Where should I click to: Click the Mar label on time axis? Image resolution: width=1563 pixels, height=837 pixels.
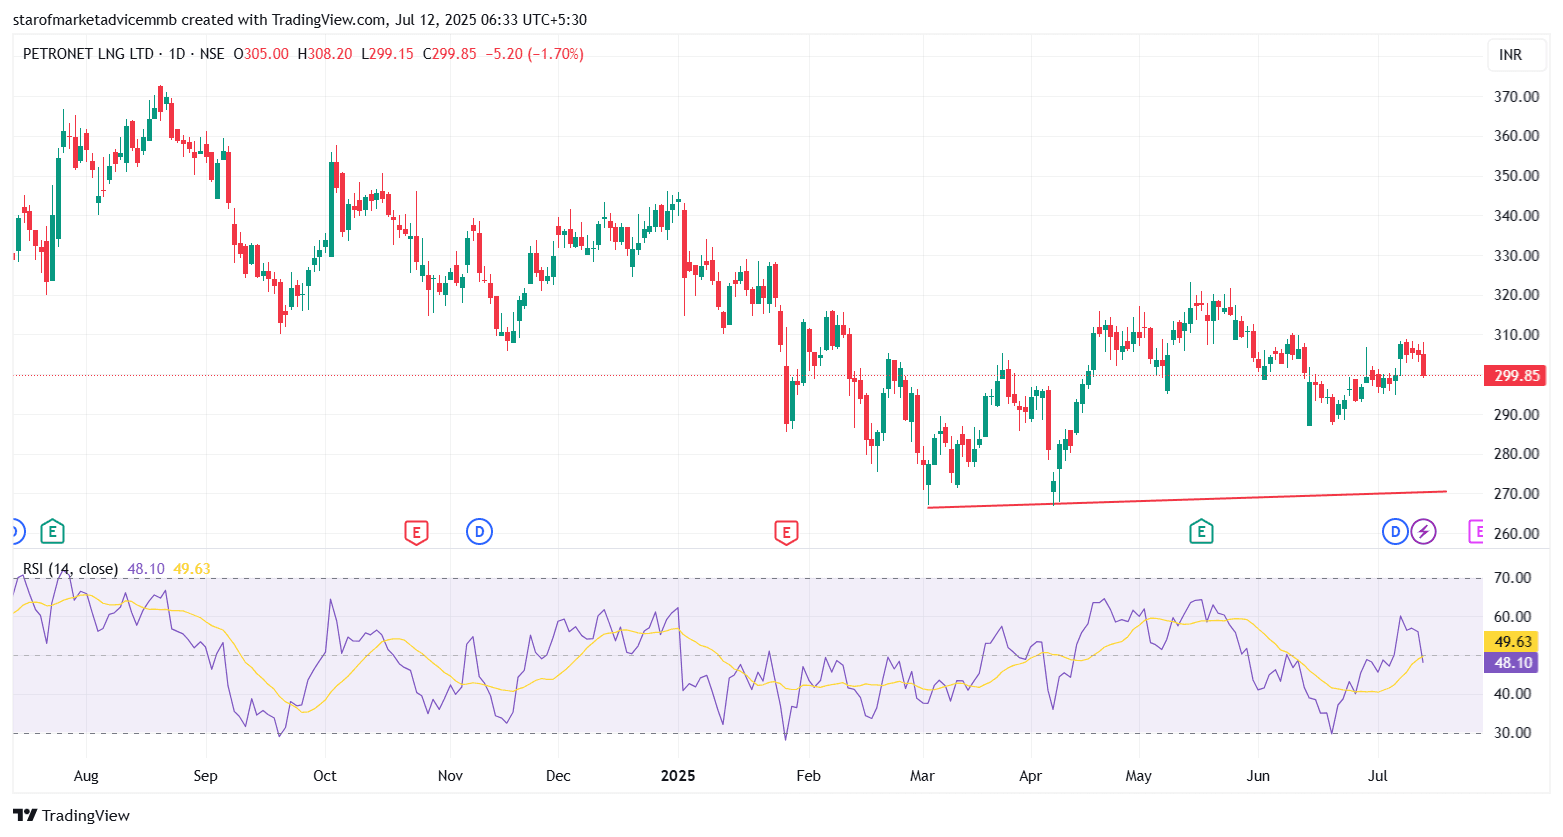[x=922, y=776]
